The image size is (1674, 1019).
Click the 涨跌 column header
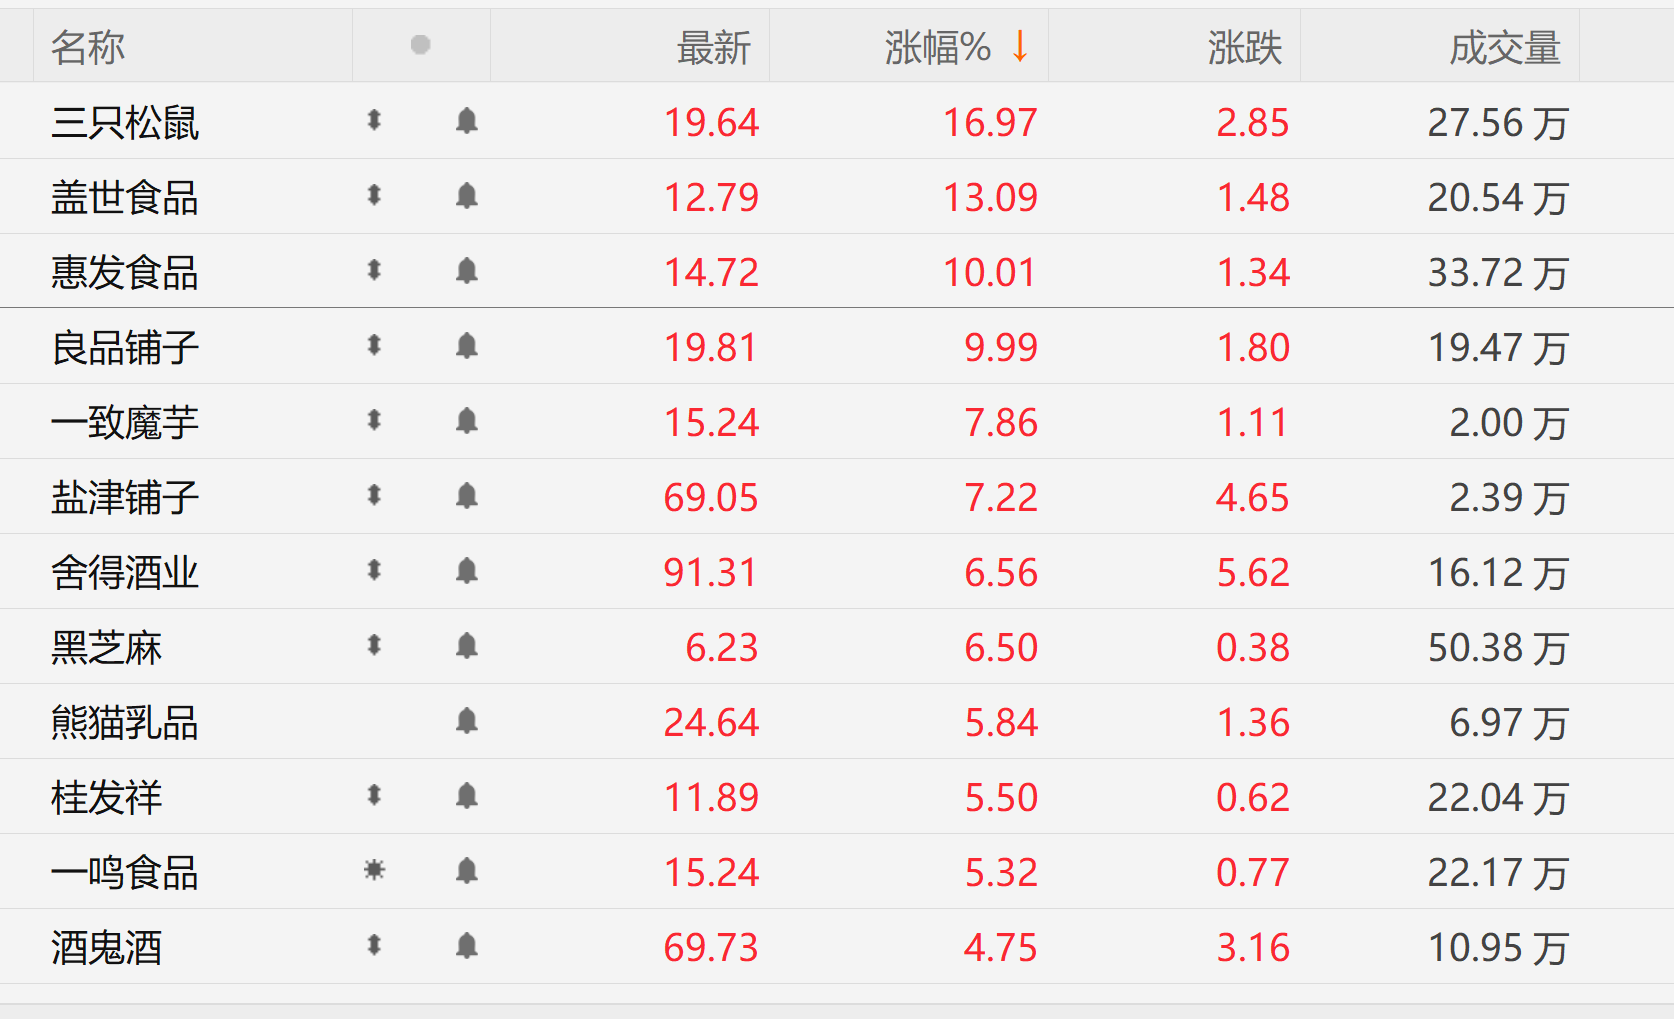(x=1244, y=47)
